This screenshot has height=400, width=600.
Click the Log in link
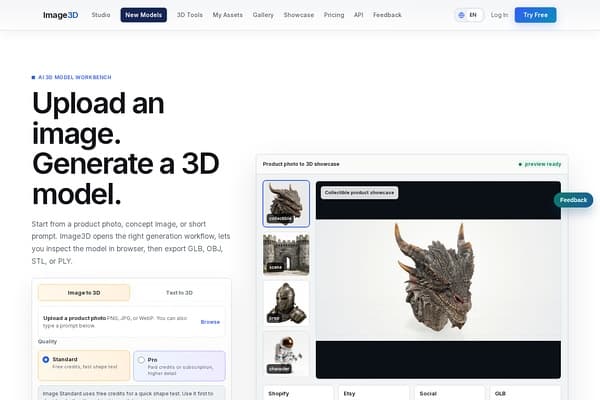point(499,15)
